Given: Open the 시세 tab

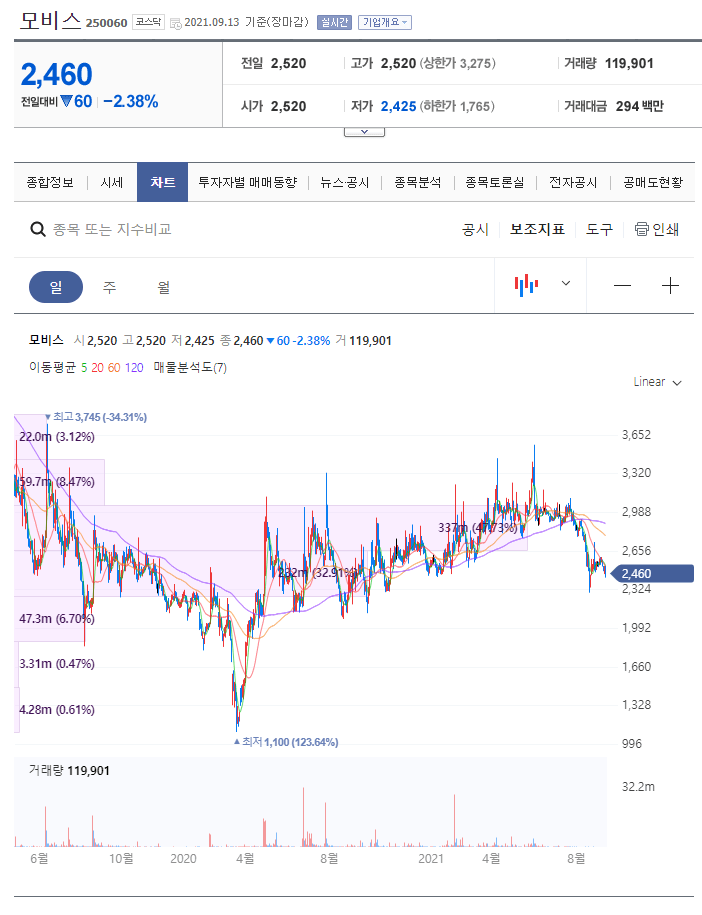Looking at the screenshot, I should pos(112,183).
